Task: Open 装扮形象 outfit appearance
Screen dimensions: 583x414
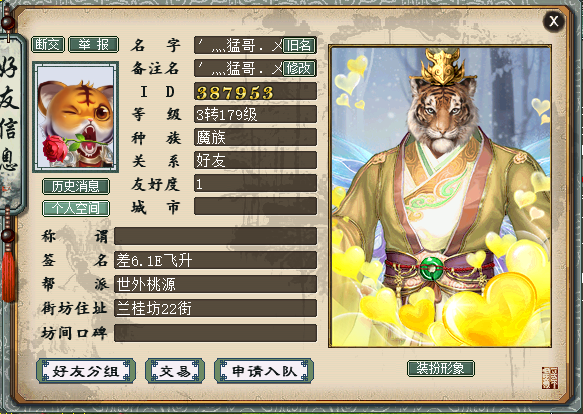Action: (441, 368)
